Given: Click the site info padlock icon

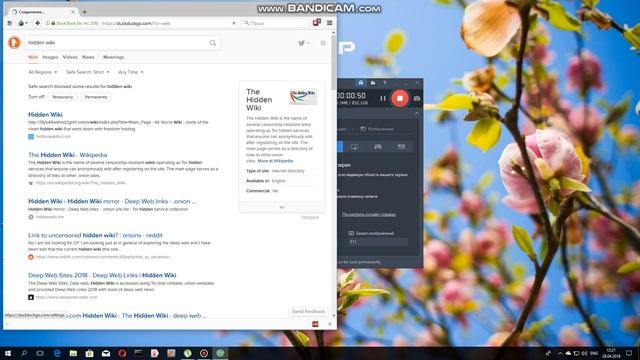Looking at the screenshot, I should 53,23.
